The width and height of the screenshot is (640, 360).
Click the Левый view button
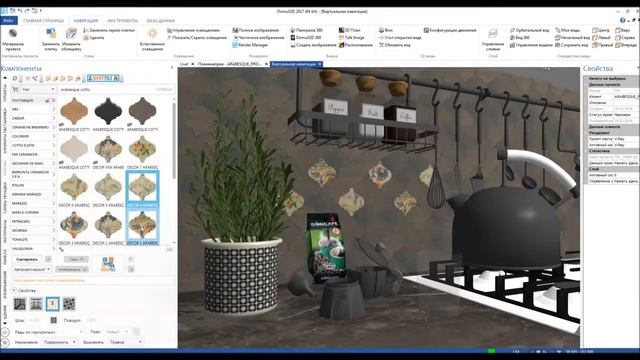[x=601, y=38]
